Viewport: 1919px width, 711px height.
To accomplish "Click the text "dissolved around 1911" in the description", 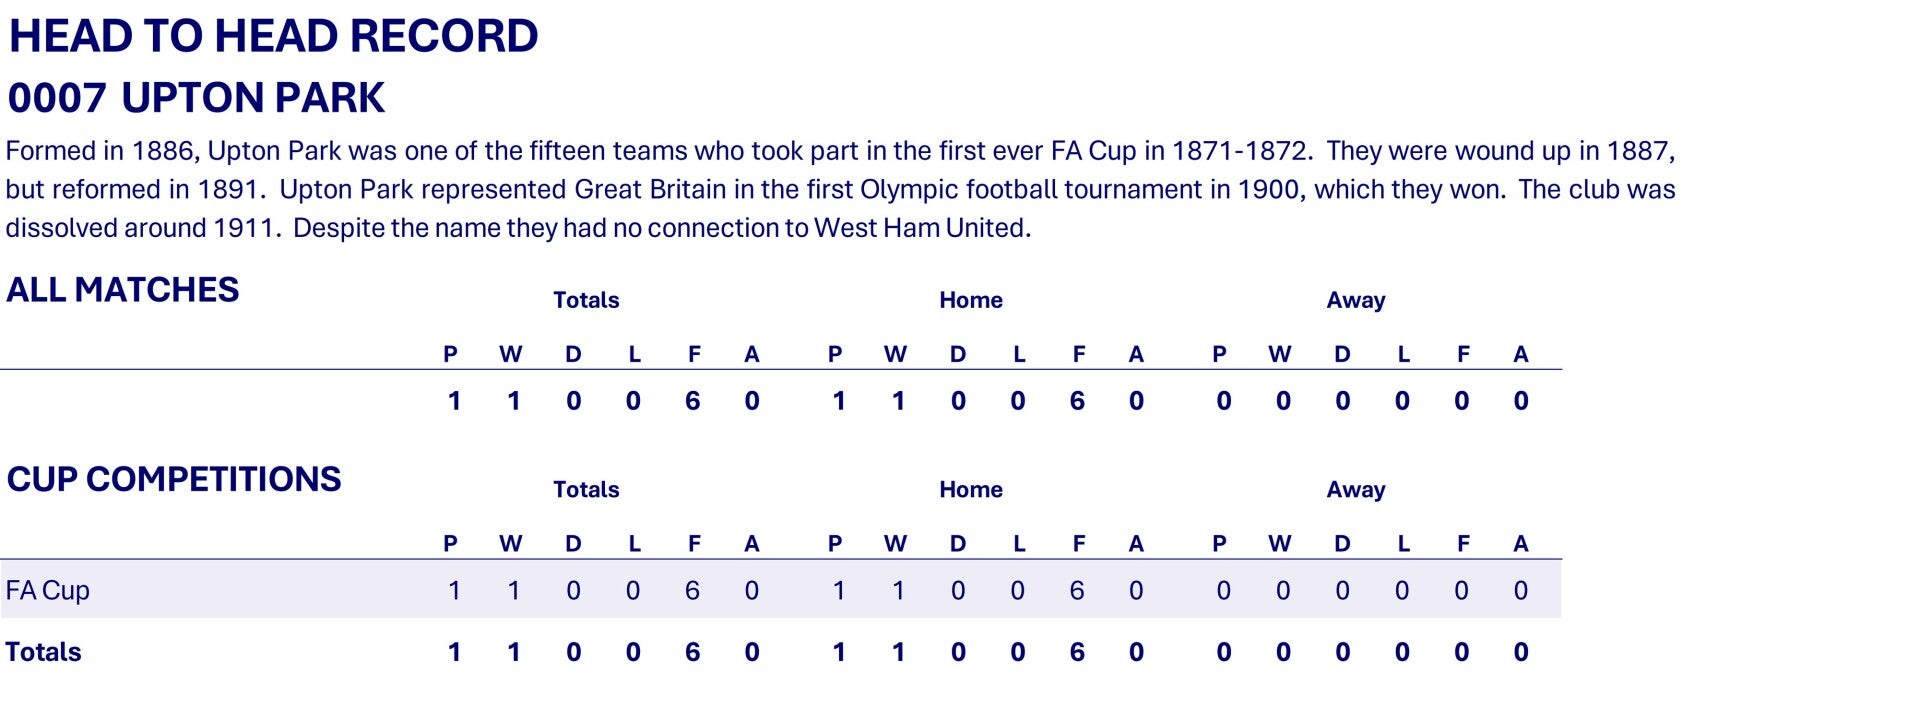I will (140, 228).
